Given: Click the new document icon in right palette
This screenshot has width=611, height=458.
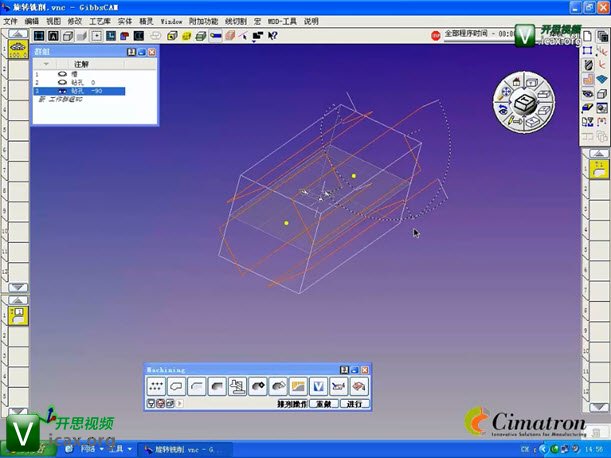Looking at the screenshot, I should coord(588,37).
